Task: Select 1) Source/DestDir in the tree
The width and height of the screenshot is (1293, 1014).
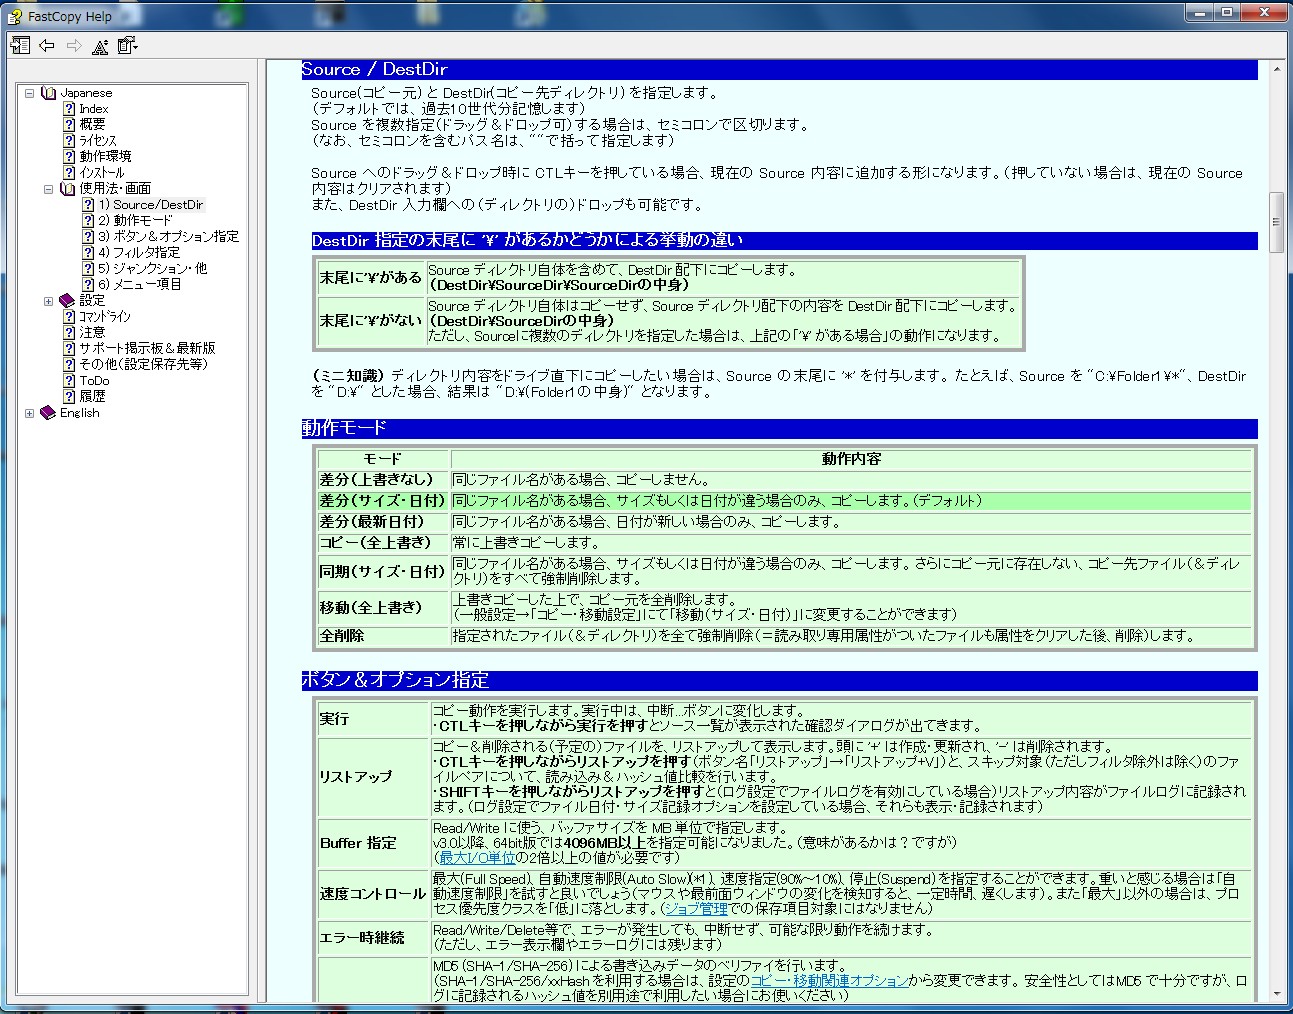Action: point(151,204)
